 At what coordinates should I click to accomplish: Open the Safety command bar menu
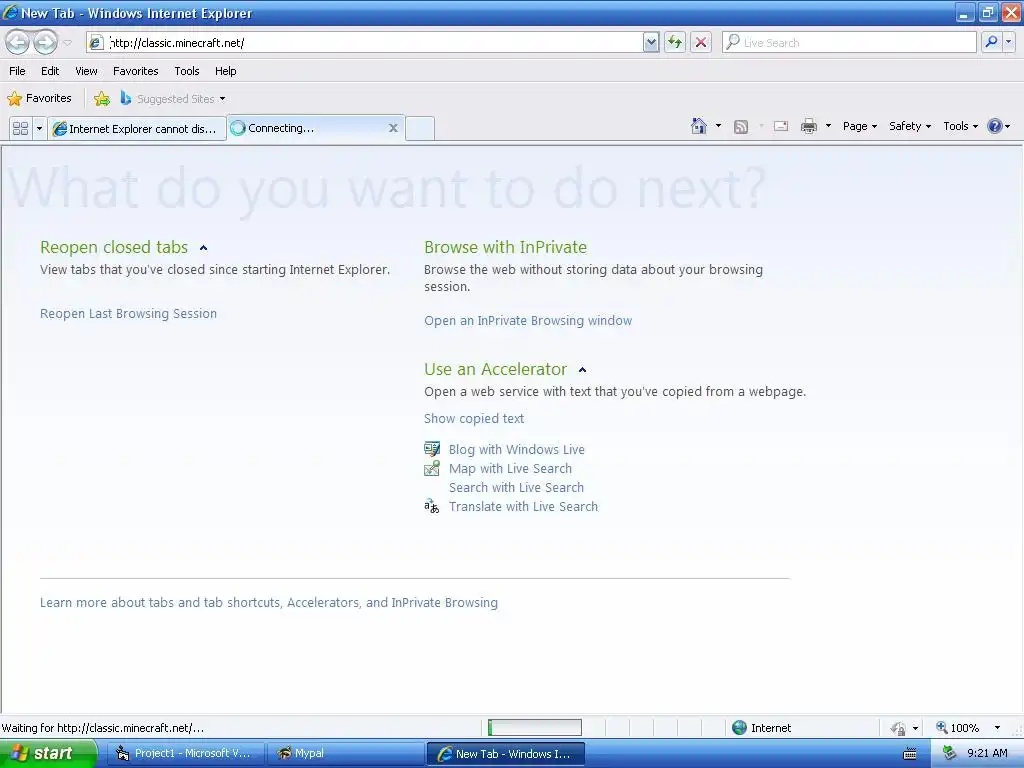click(910, 126)
